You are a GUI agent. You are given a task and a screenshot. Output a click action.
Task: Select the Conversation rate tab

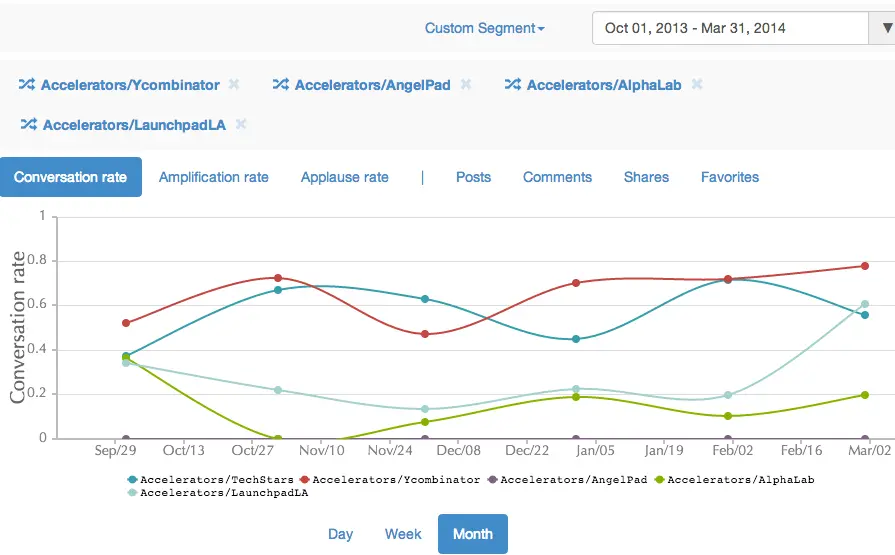click(x=71, y=177)
